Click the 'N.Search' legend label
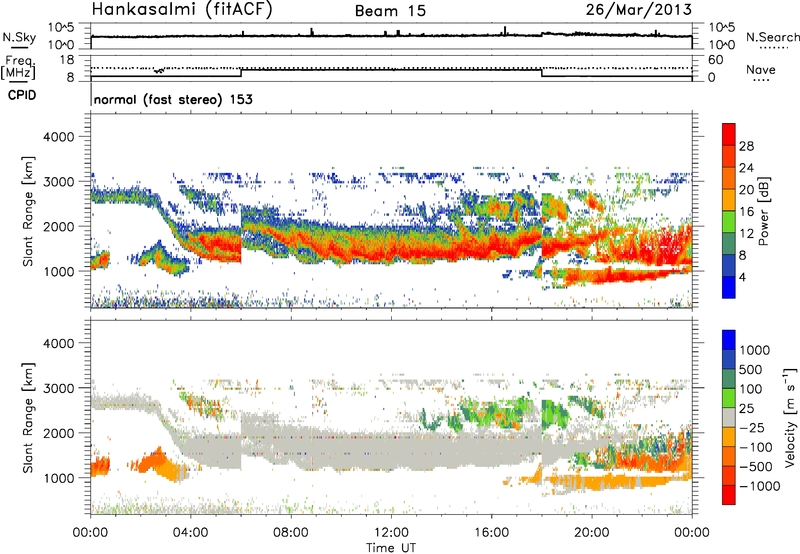The width and height of the screenshot is (800, 554). (772, 37)
